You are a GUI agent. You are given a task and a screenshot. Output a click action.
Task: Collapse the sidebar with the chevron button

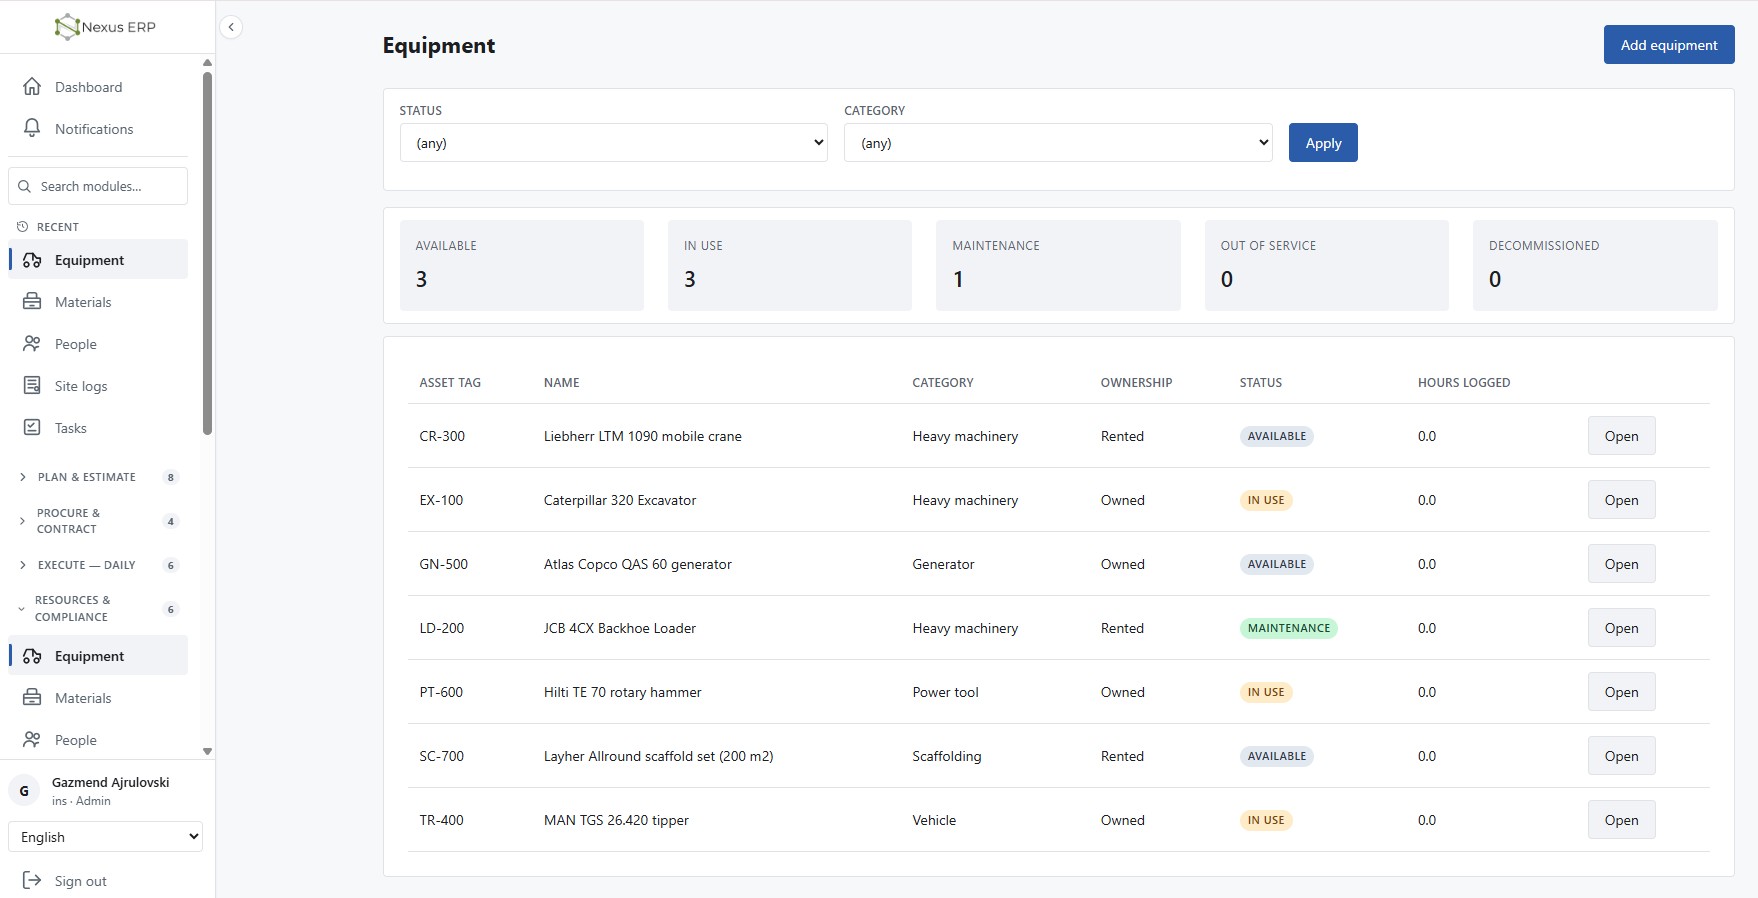[231, 27]
